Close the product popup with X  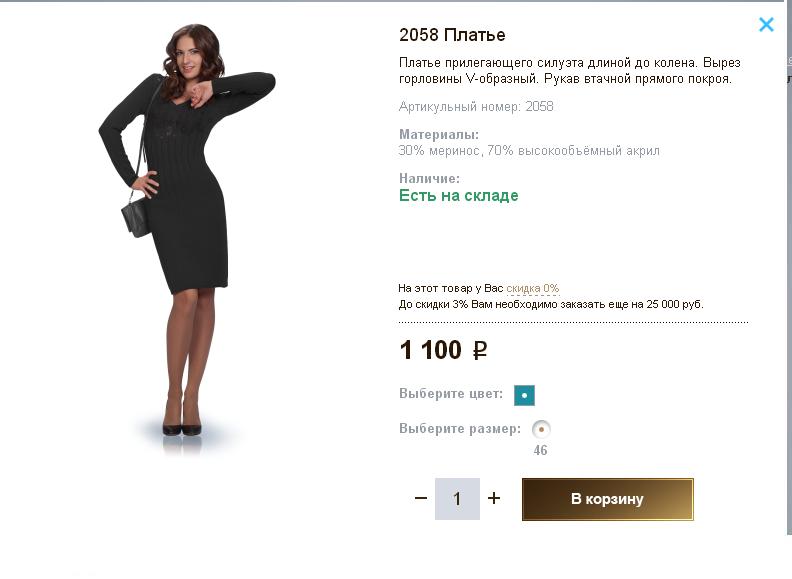pos(766,25)
